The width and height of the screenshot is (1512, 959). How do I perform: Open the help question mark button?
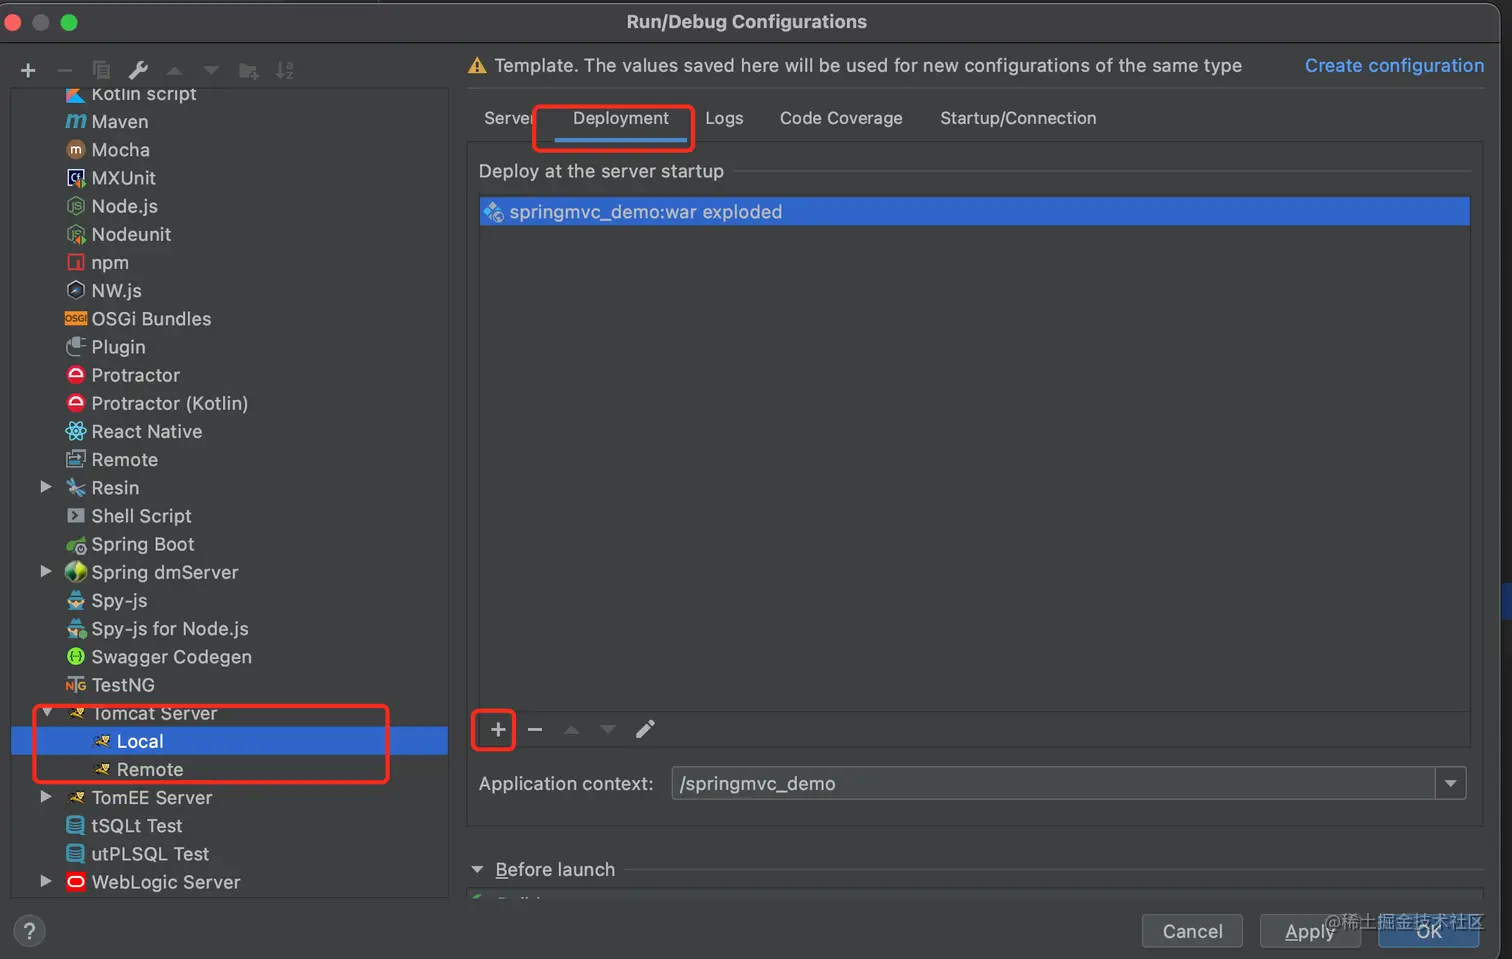[29, 931]
